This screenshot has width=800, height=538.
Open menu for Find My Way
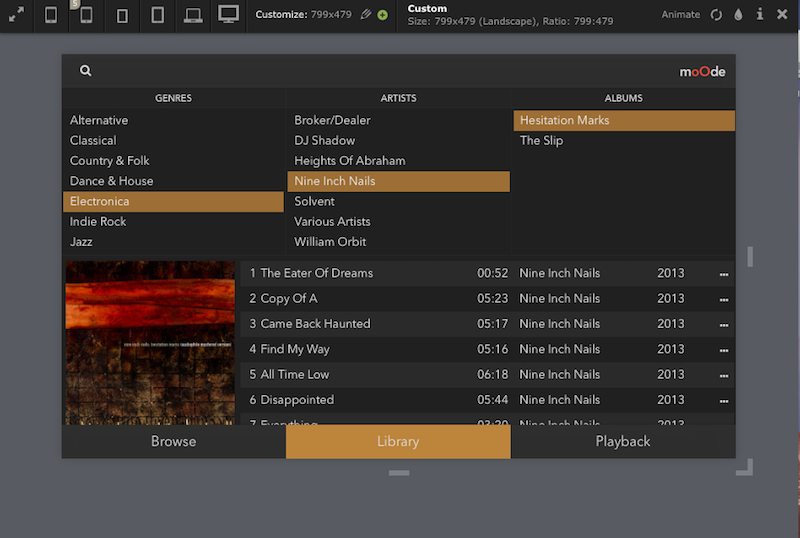[723, 350]
